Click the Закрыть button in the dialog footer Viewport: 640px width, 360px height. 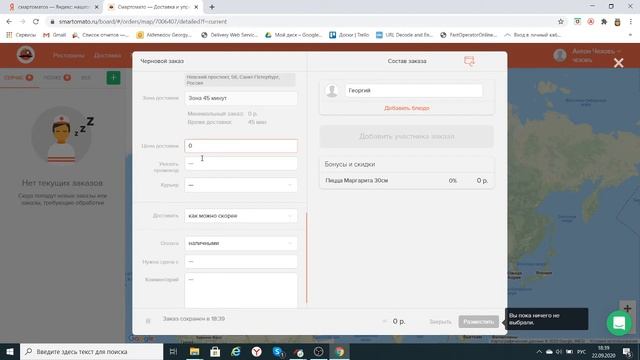point(440,322)
